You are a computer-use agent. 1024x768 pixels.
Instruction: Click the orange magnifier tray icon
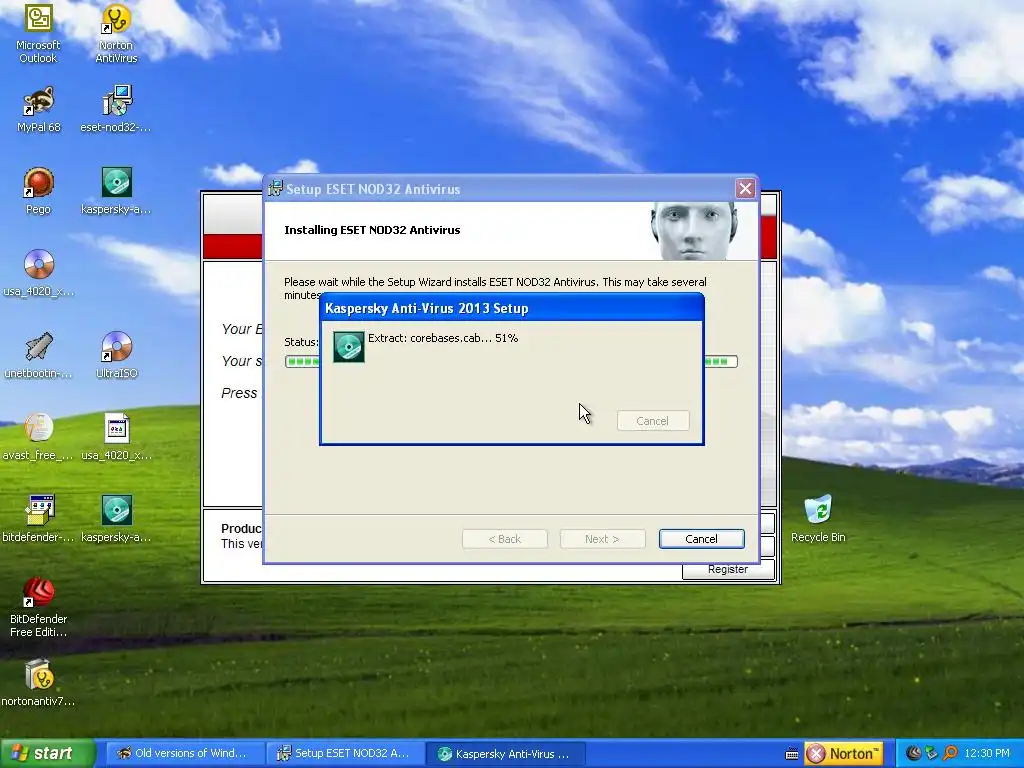click(x=950, y=753)
